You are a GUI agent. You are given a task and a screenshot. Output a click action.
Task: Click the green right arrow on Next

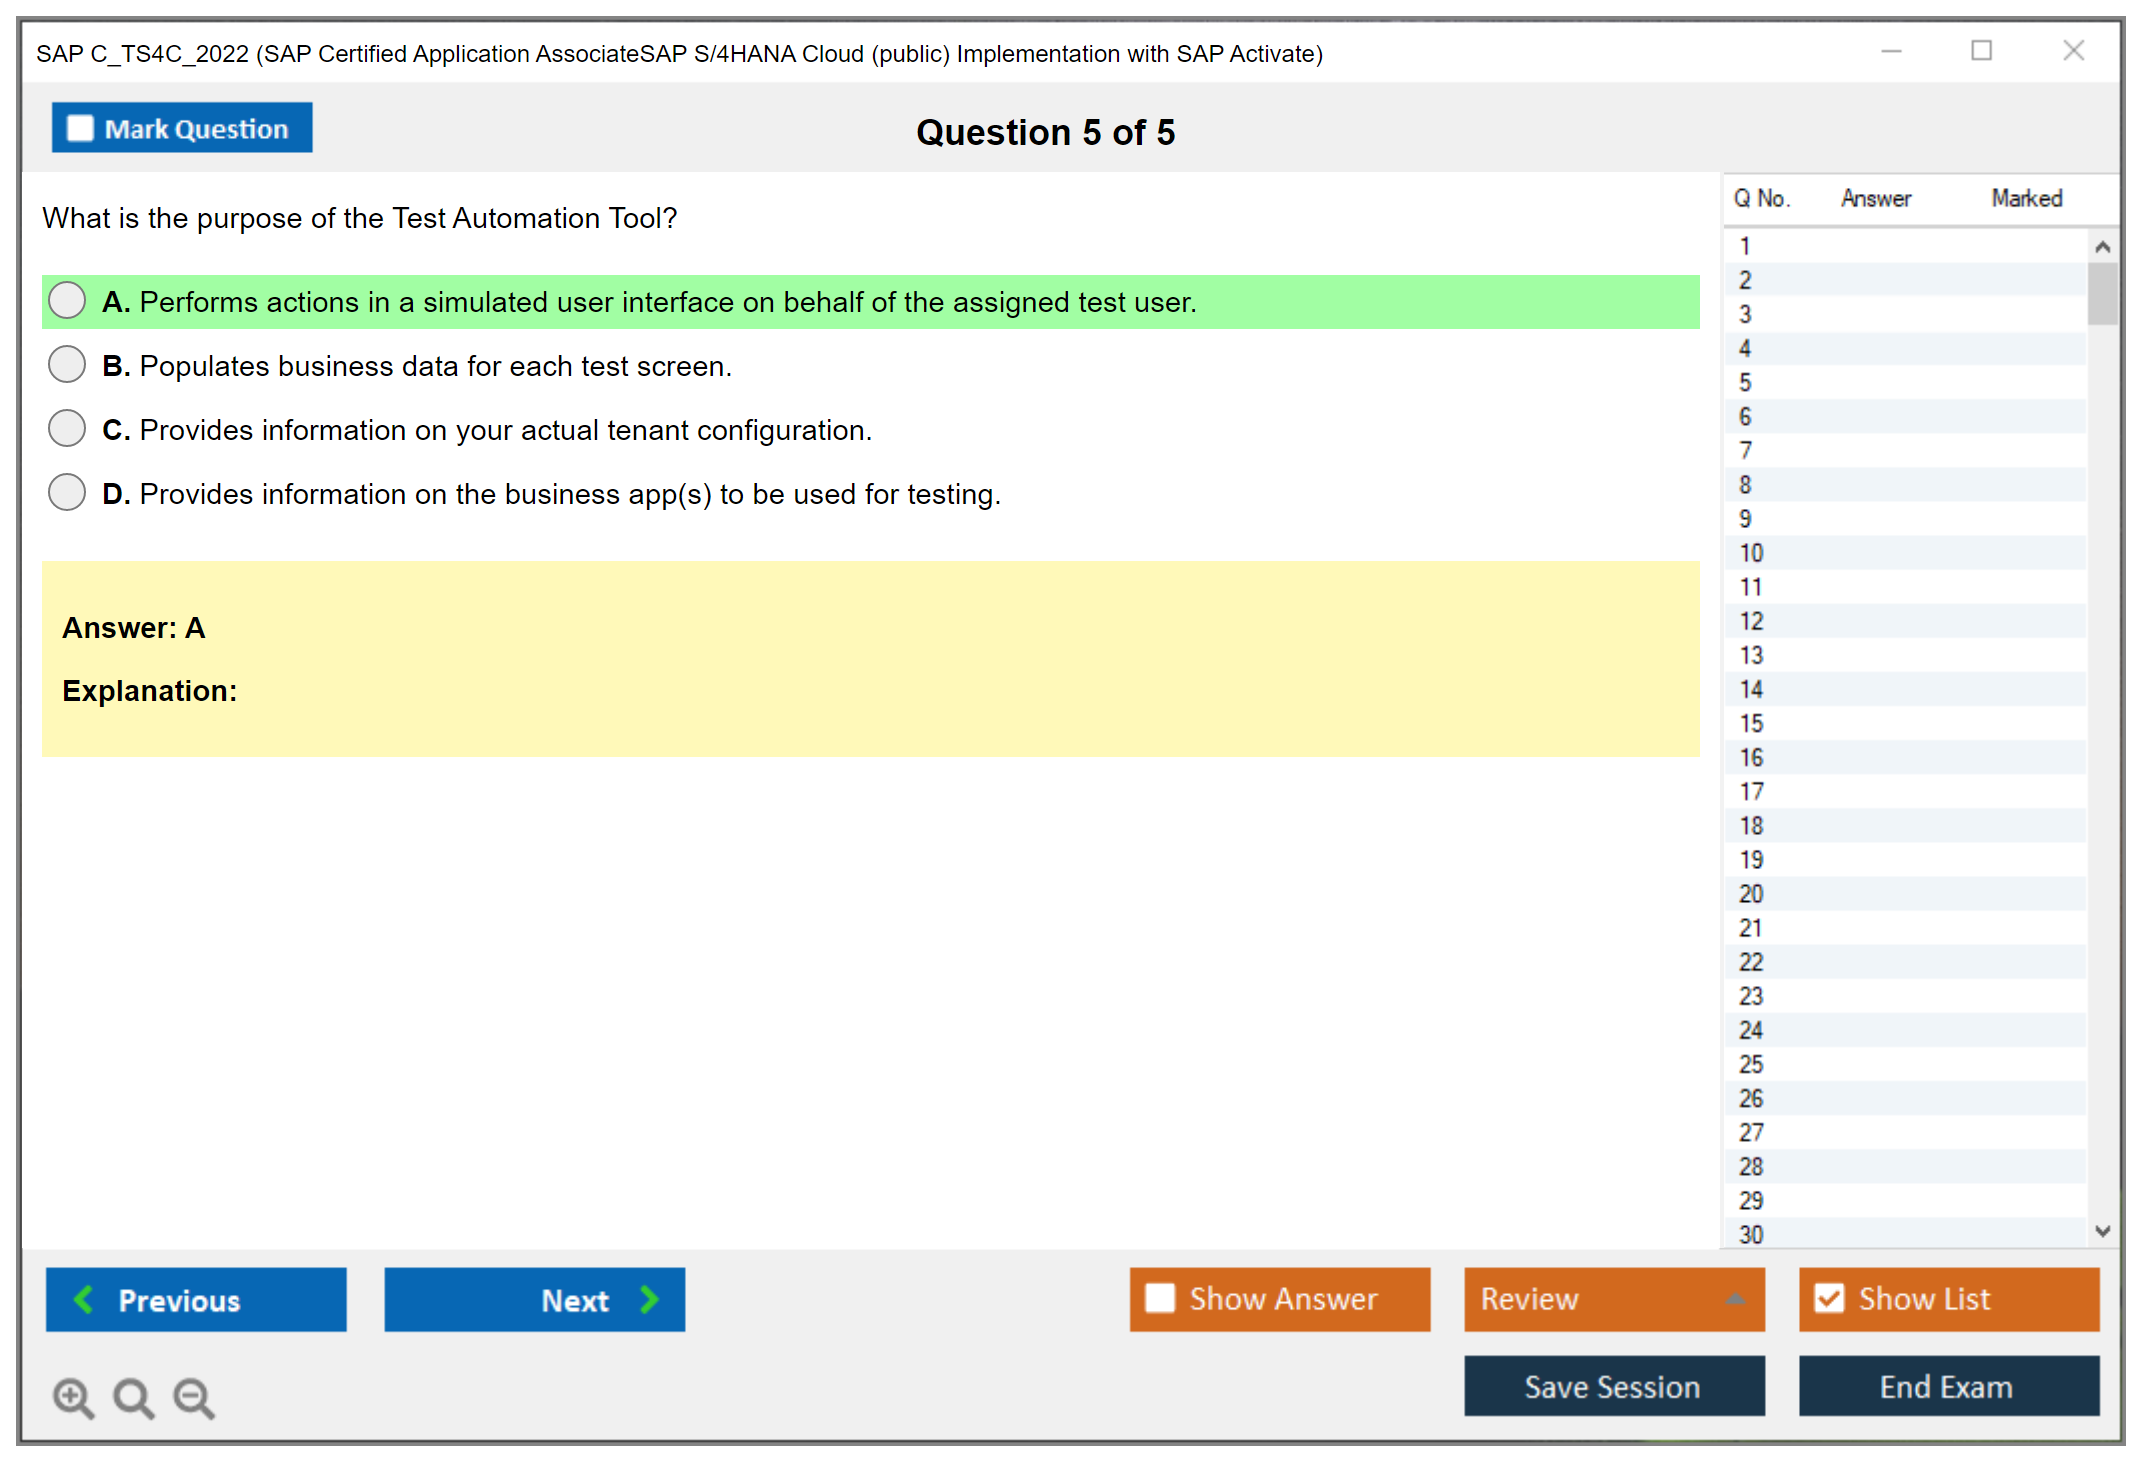tap(649, 1299)
